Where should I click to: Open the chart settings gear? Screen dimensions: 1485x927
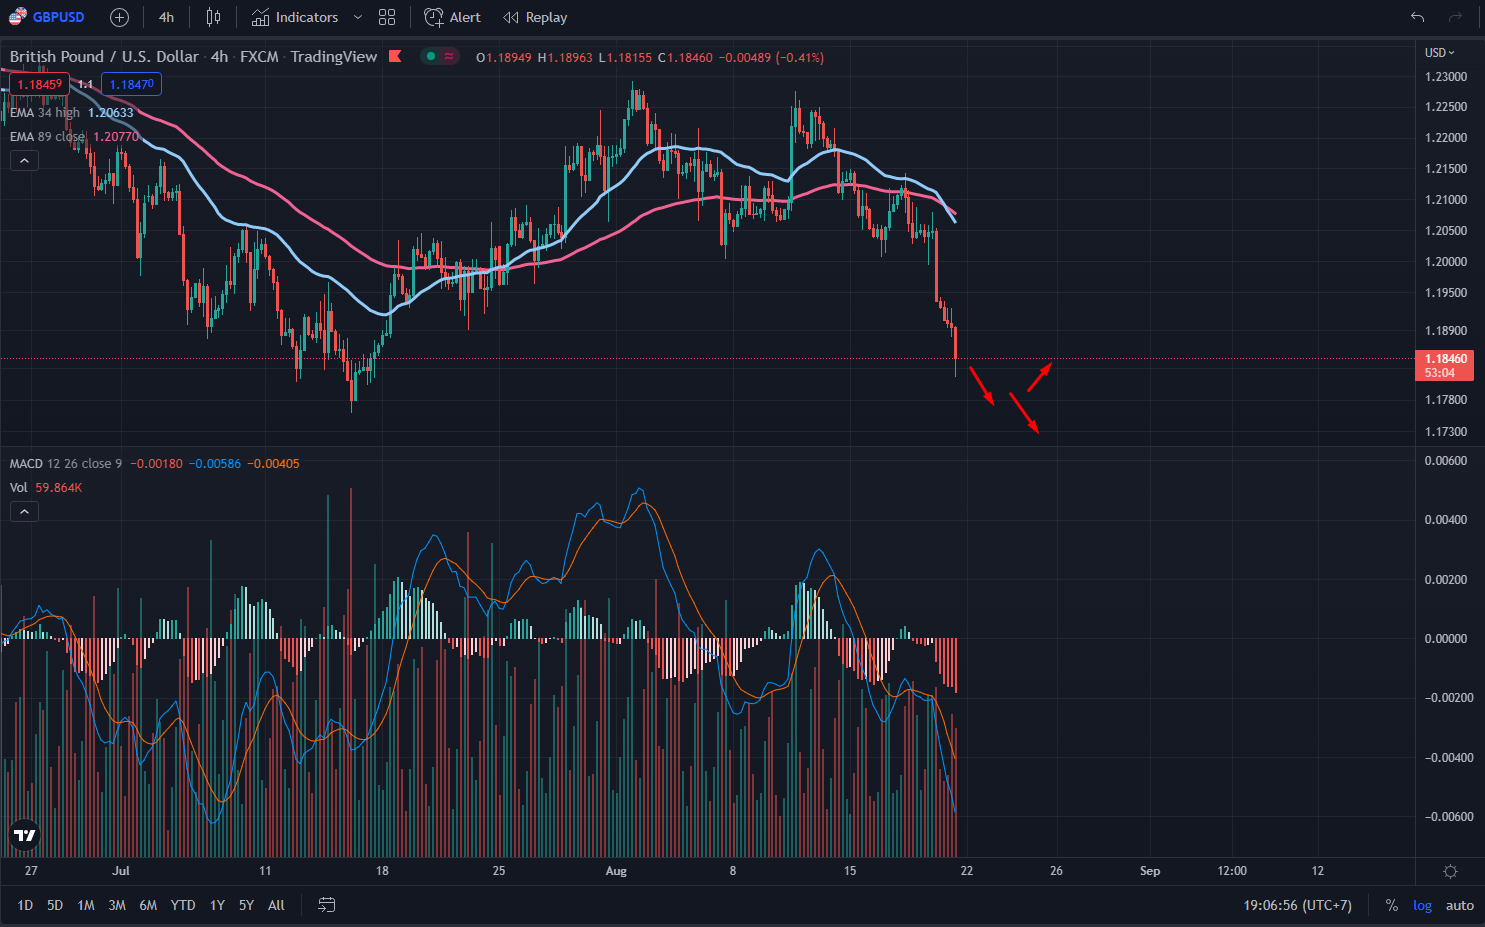tap(1451, 871)
